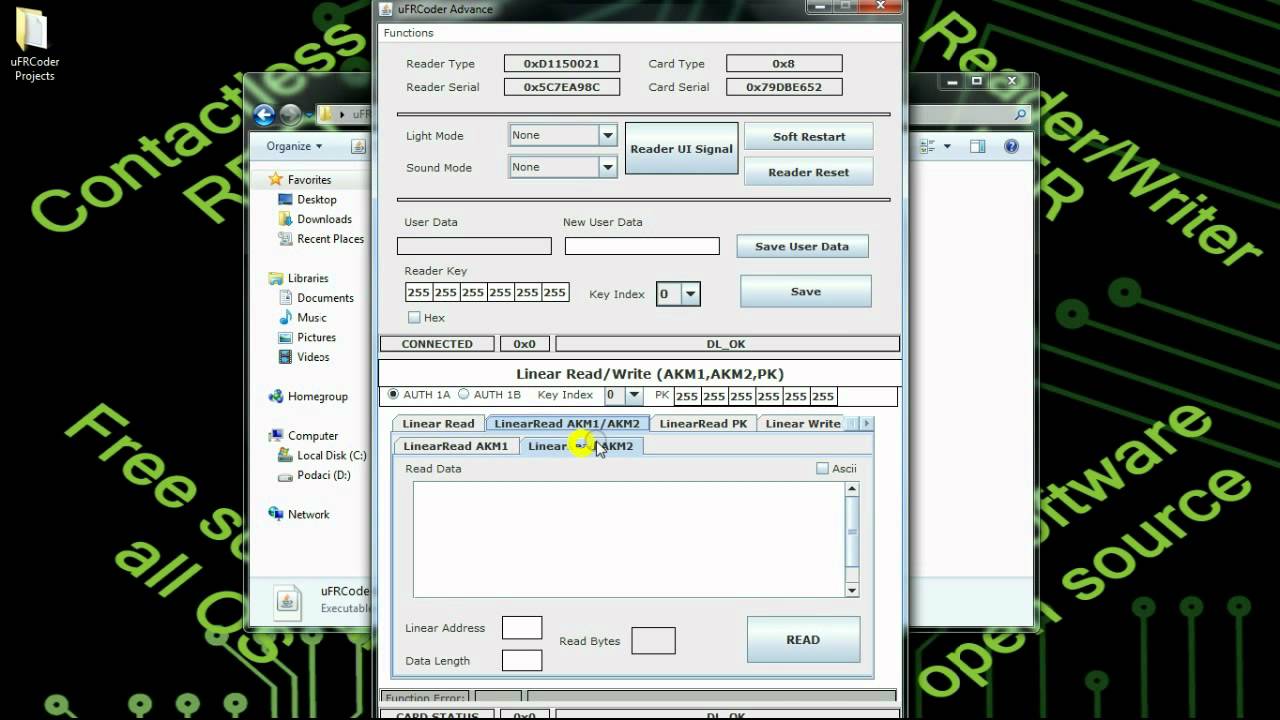The width and height of the screenshot is (1280, 720).
Task: Open Downloads in Explorer sidebar
Action: [324, 219]
